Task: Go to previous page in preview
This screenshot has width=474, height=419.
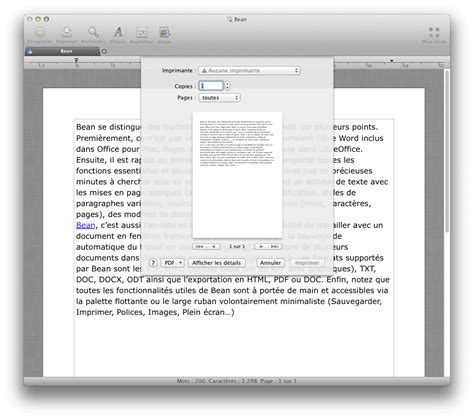Action: 213,247
